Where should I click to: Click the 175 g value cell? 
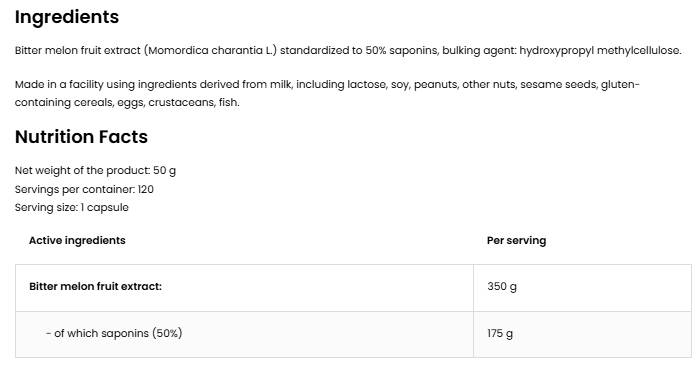(x=582, y=334)
